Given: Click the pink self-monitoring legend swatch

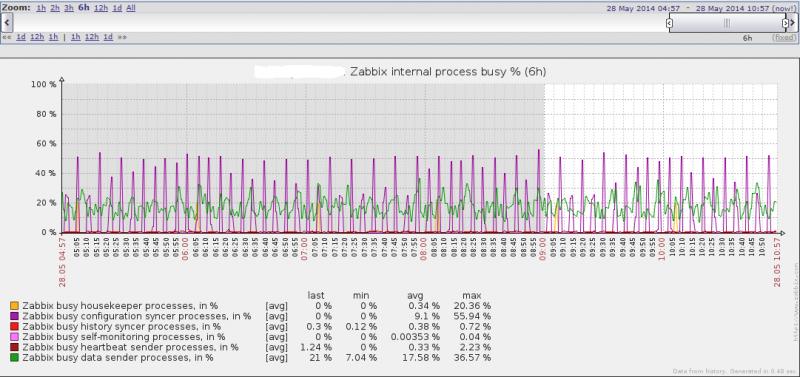Looking at the screenshot, I should click(x=14, y=337).
